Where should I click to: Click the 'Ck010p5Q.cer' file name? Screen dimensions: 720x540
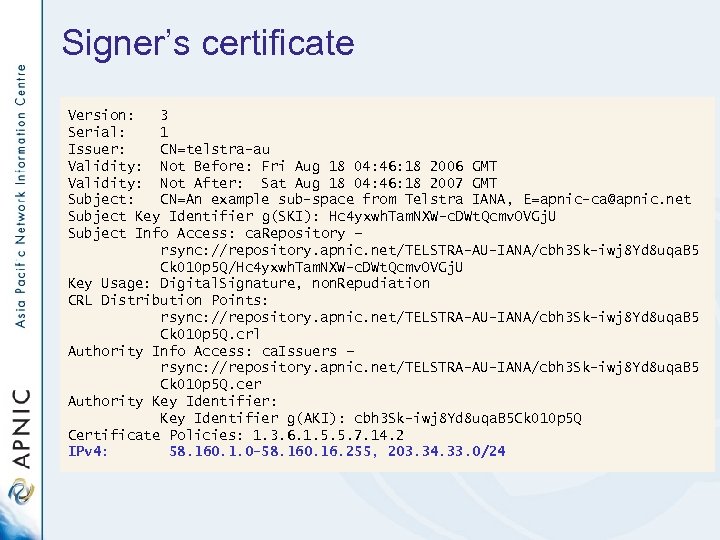[x=211, y=384]
